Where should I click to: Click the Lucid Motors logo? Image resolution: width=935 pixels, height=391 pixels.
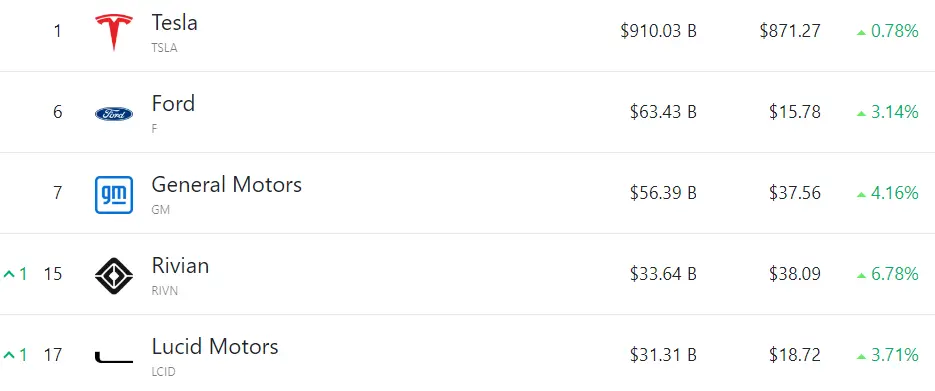pyautogui.click(x=114, y=357)
